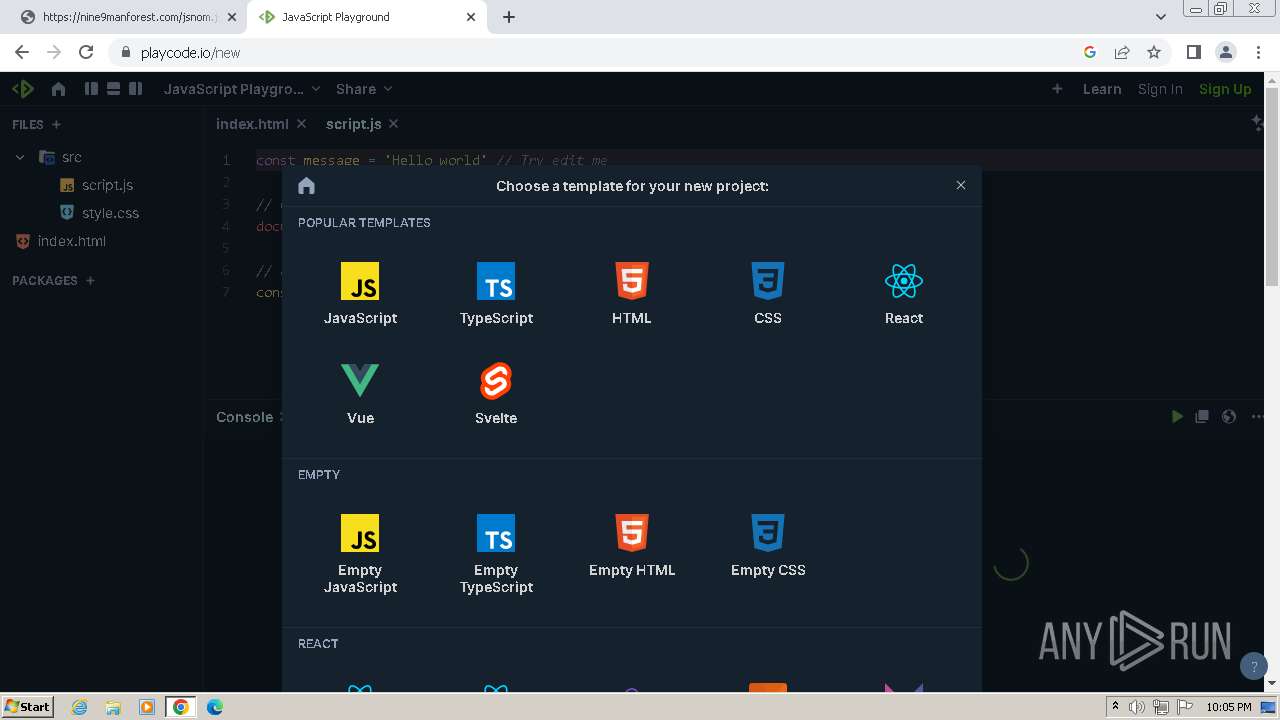The width and height of the screenshot is (1280, 720).
Task: Open a new browser tab
Action: (x=509, y=17)
